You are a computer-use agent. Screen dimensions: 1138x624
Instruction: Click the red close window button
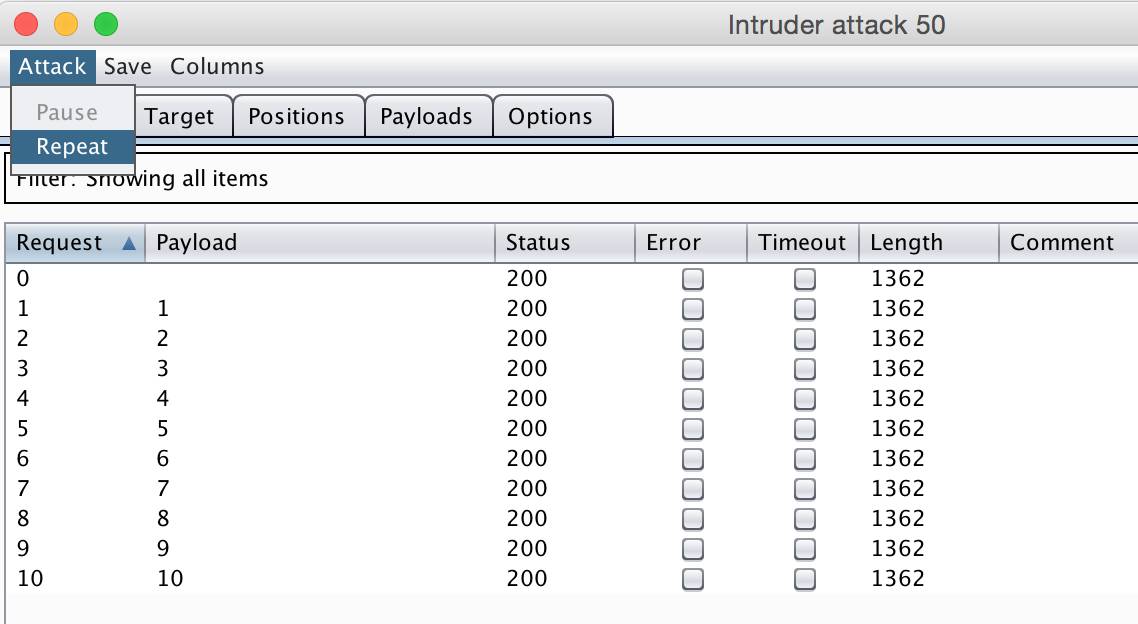coord(26,24)
